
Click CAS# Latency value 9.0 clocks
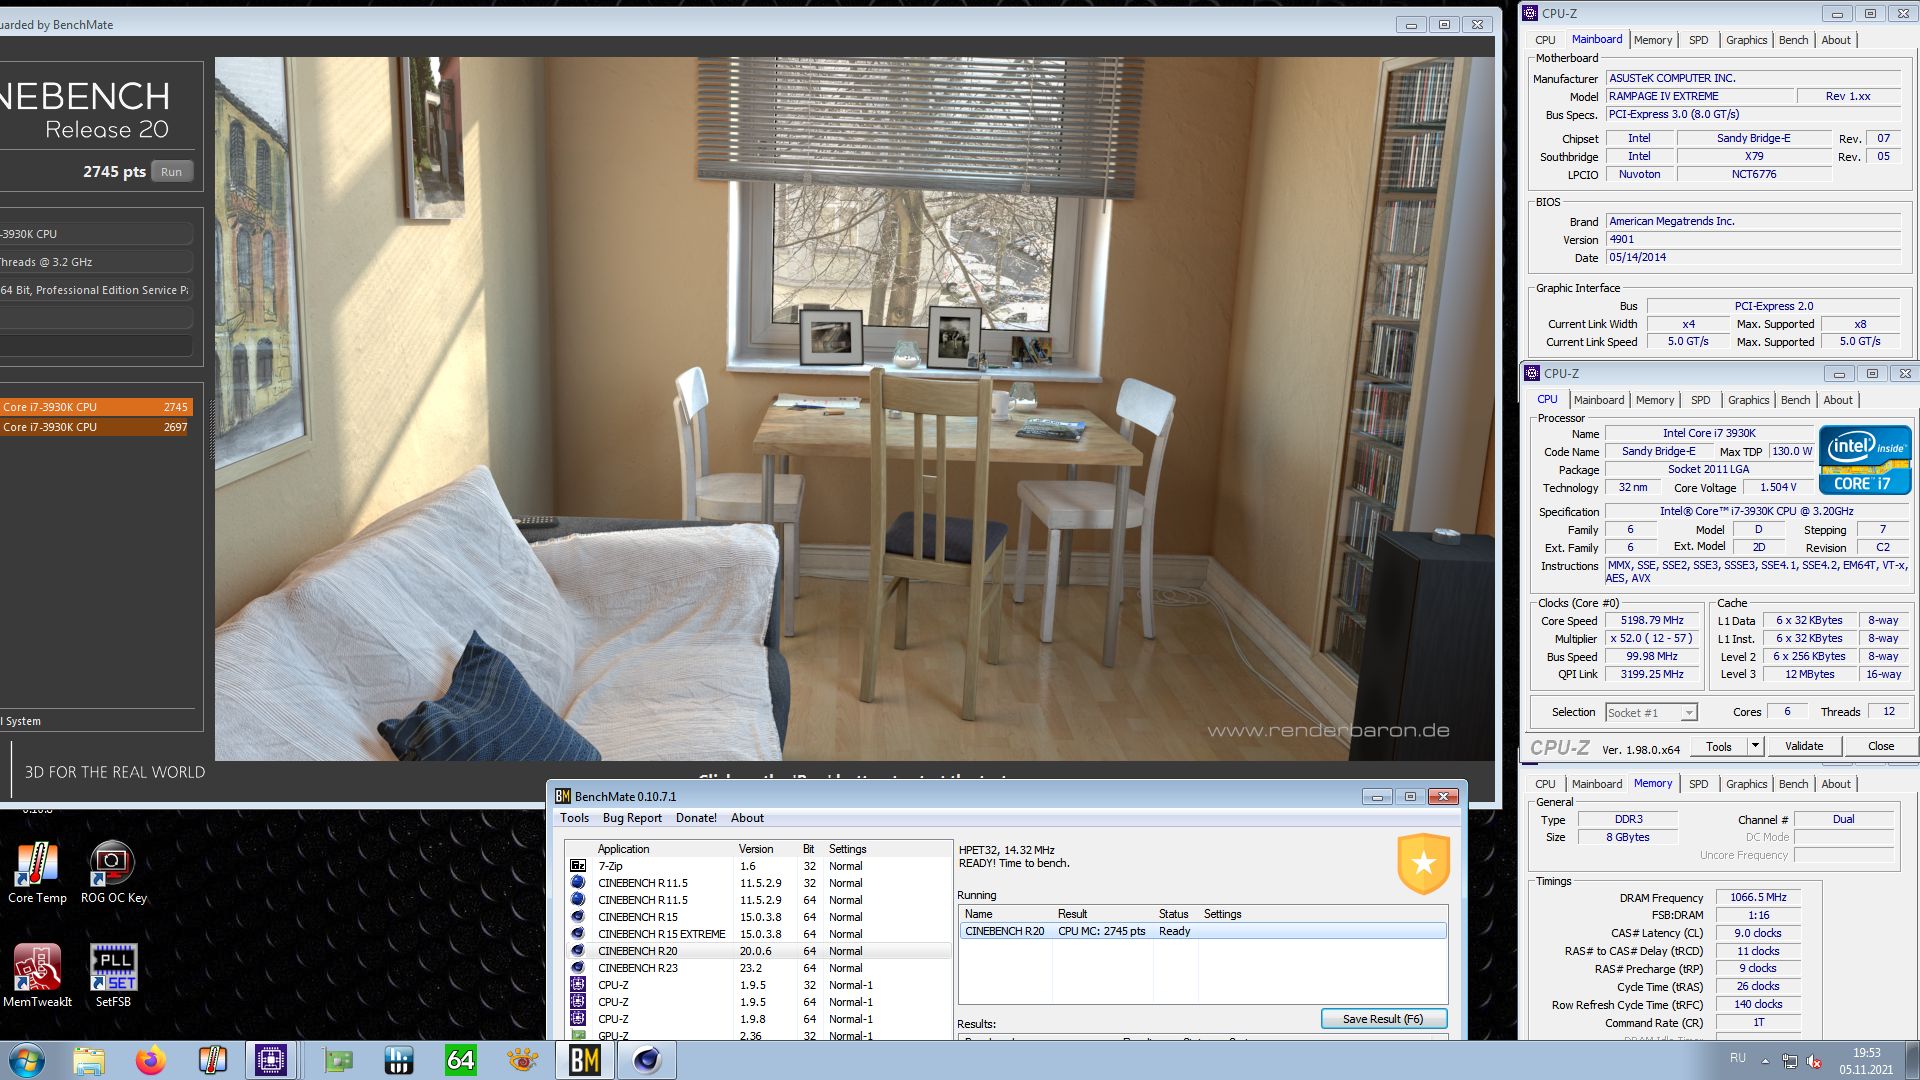tap(1758, 934)
